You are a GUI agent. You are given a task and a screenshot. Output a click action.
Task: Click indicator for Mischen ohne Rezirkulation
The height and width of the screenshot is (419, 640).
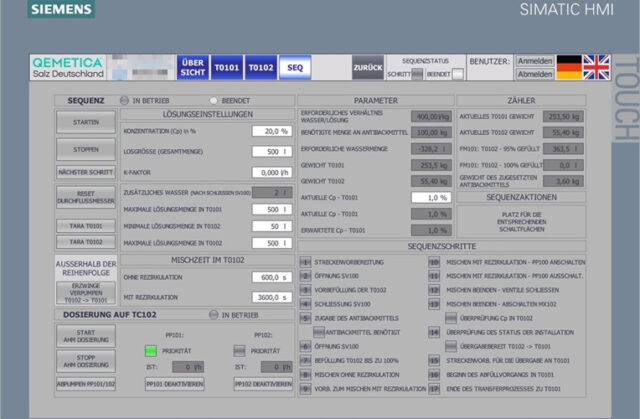coord(305,374)
